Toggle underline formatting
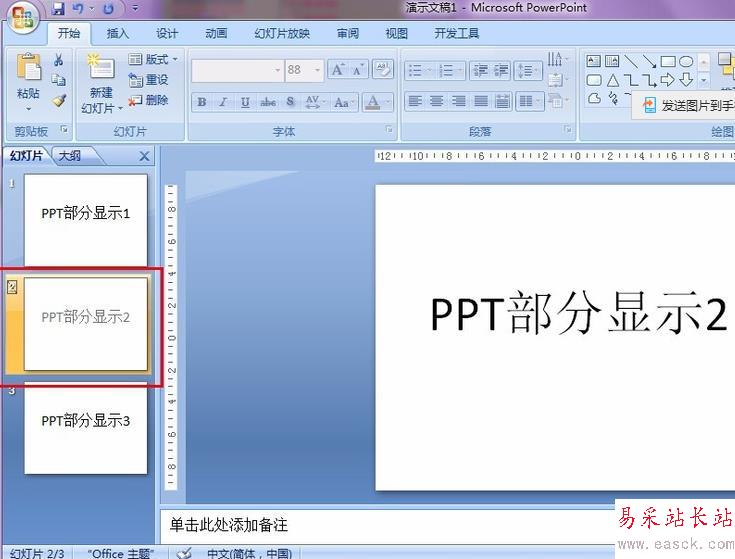Image resolution: width=735 pixels, height=559 pixels. click(x=245, y=102)
